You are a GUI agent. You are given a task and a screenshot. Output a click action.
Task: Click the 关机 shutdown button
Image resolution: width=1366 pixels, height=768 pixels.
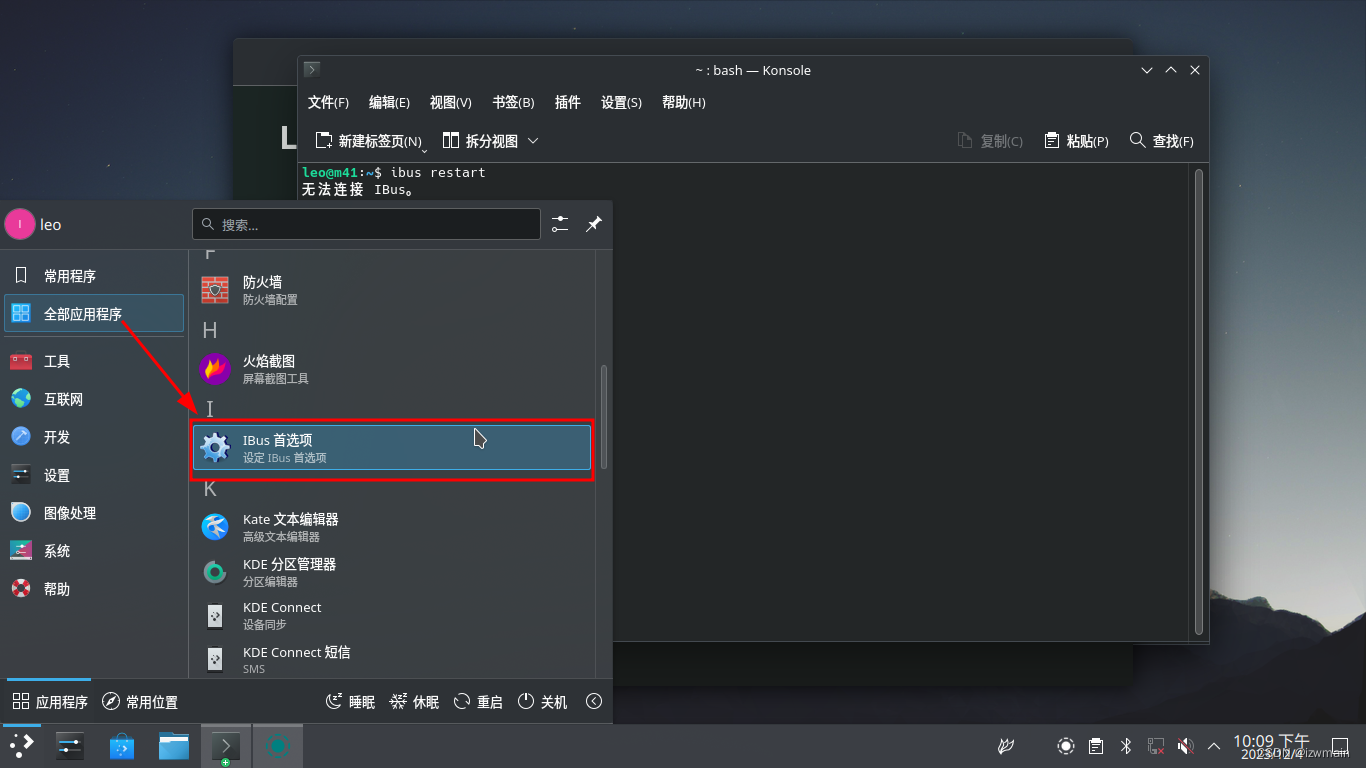tap(542, 702)
